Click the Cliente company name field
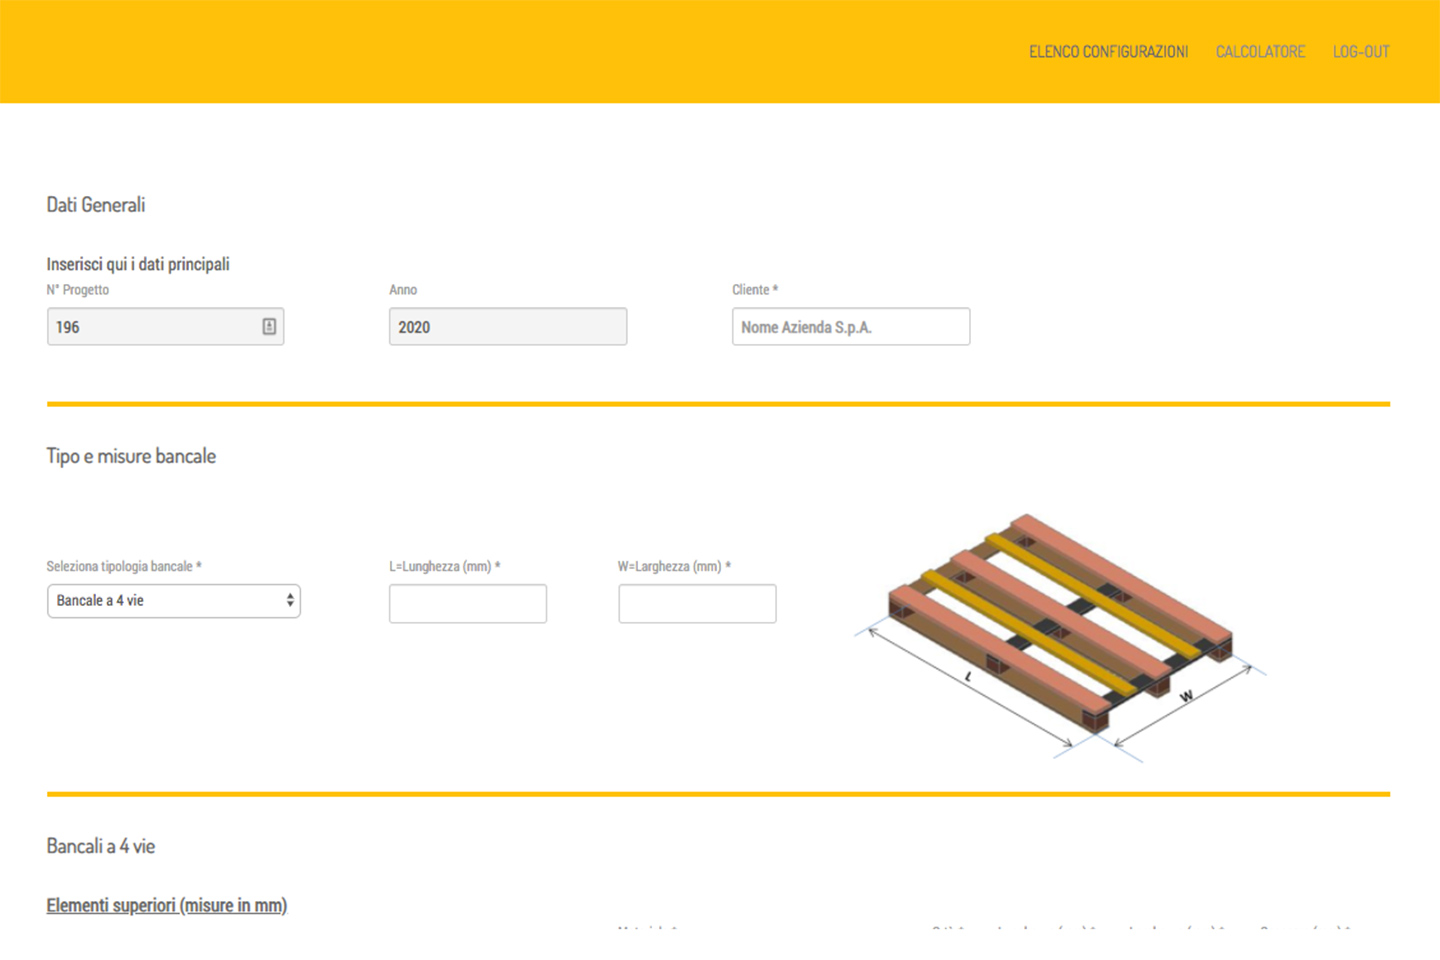1440x960 pixels. pyautogui.click(x=850, y=327)
